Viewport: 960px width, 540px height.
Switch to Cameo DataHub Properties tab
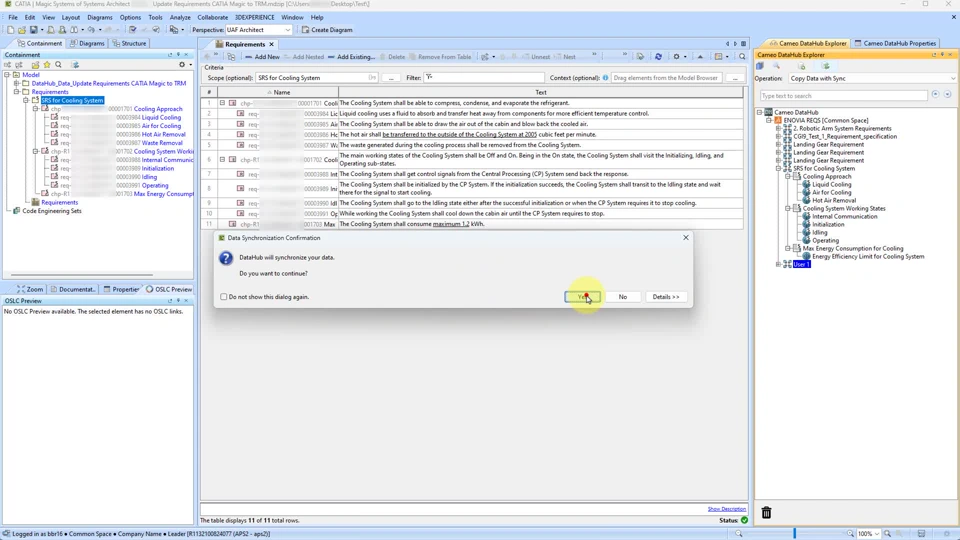[x=895, y=43]
